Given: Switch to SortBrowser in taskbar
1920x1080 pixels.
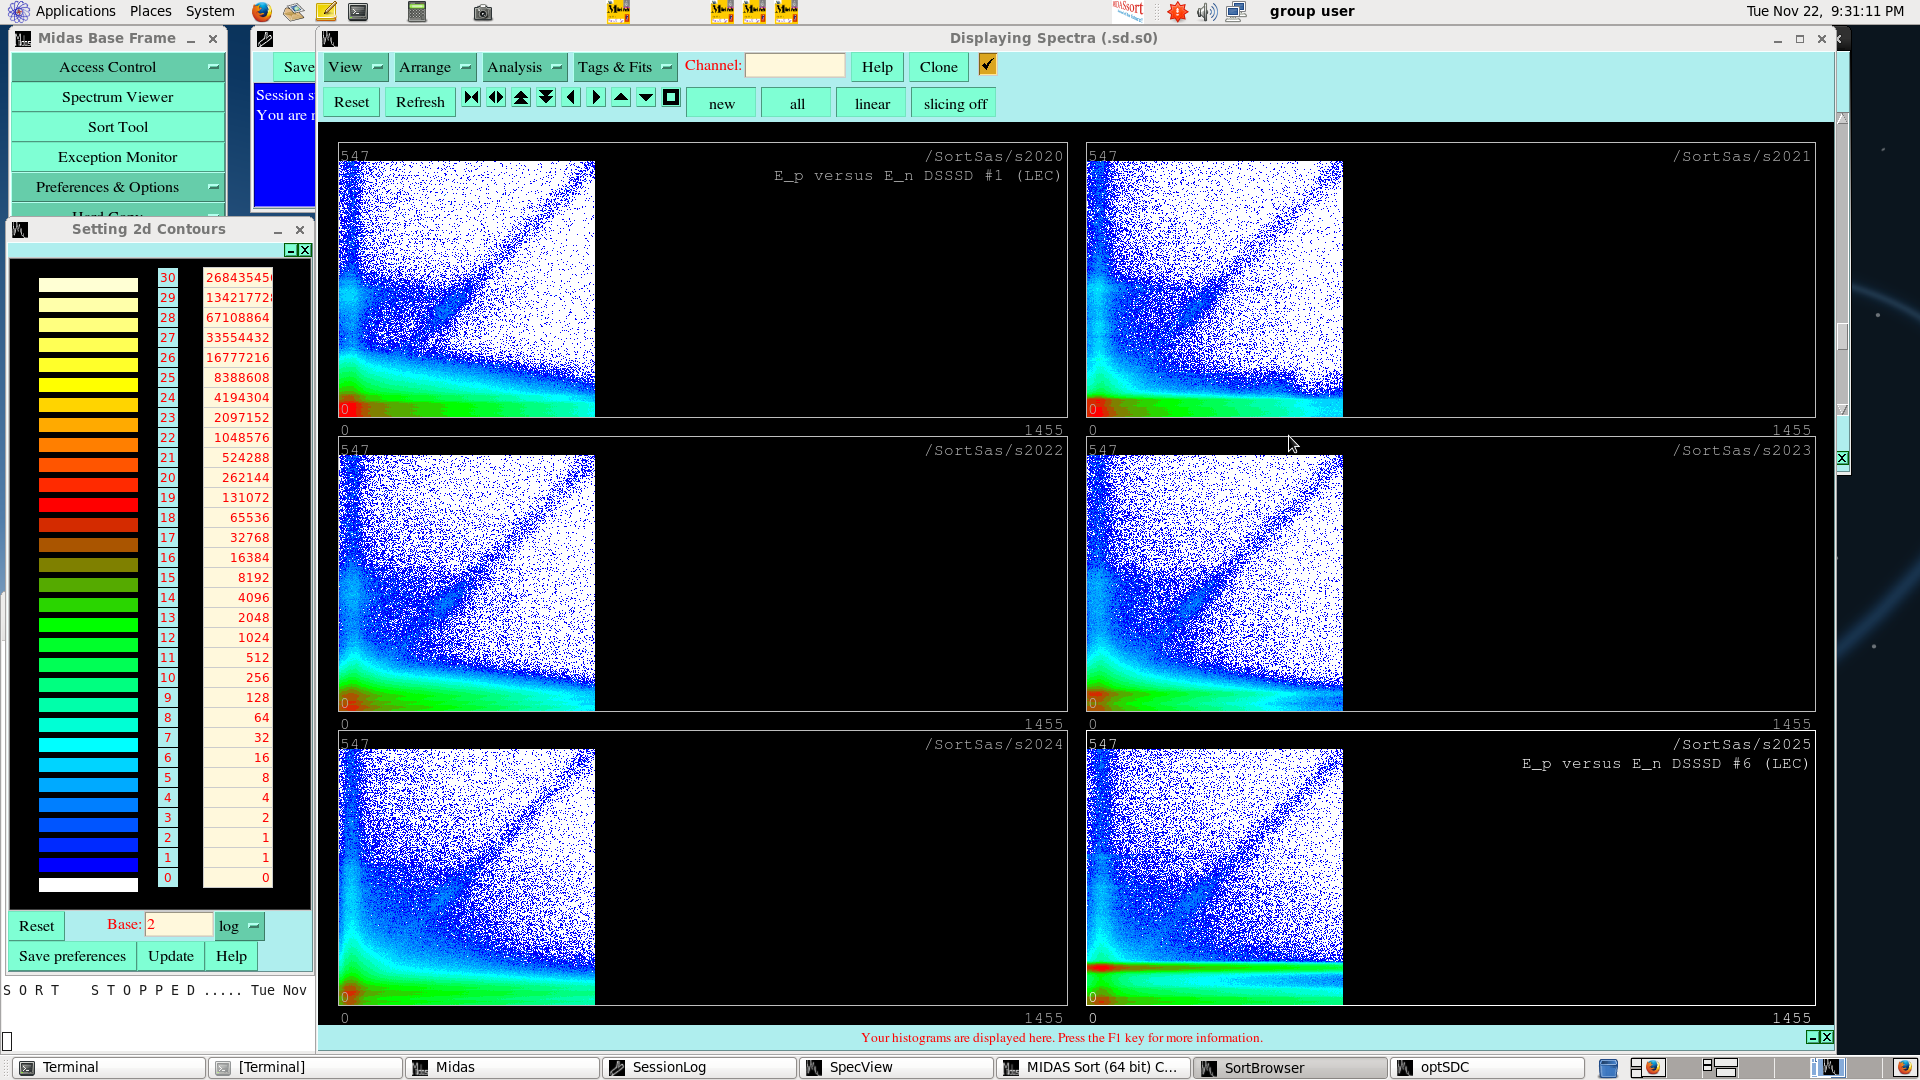Looking at the screenshot, I should pos(1290,1067).
